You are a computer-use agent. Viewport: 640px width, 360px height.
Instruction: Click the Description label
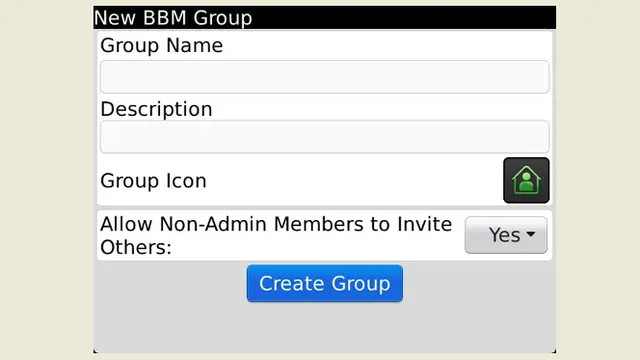click(x=156, y=109)
